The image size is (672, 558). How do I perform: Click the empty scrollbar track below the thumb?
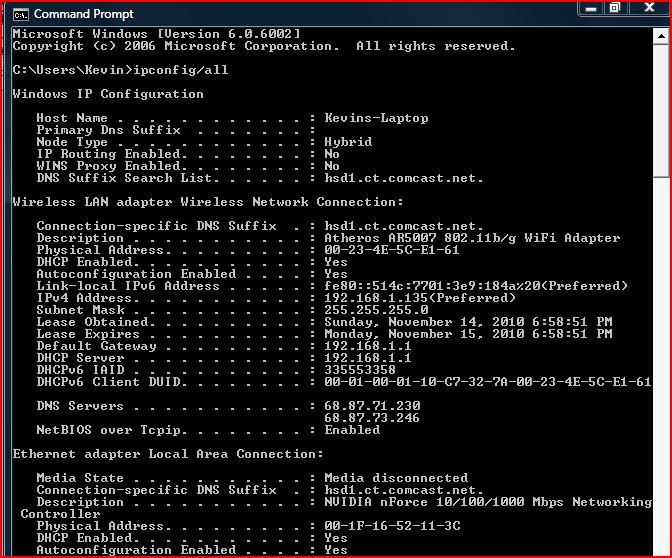(x=660, y=350)
